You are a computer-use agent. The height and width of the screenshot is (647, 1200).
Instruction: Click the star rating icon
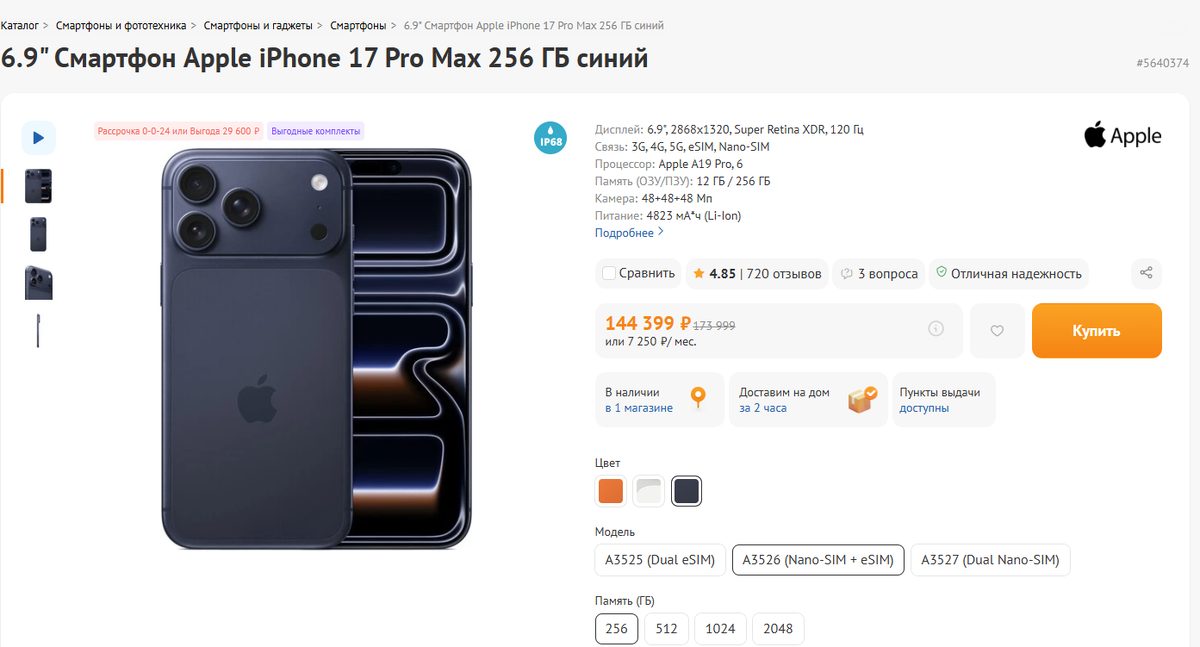pyautogui.click(x=698, y=272)
